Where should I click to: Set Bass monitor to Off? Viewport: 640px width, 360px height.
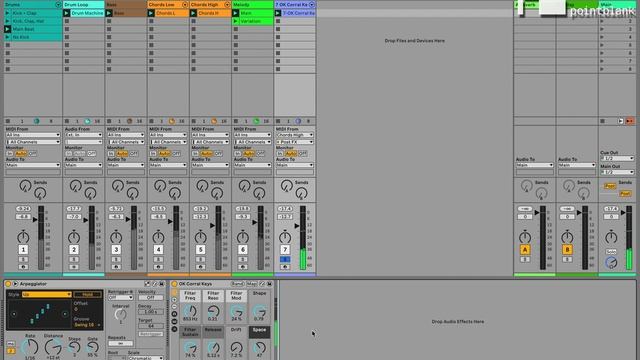coord(133,153)
